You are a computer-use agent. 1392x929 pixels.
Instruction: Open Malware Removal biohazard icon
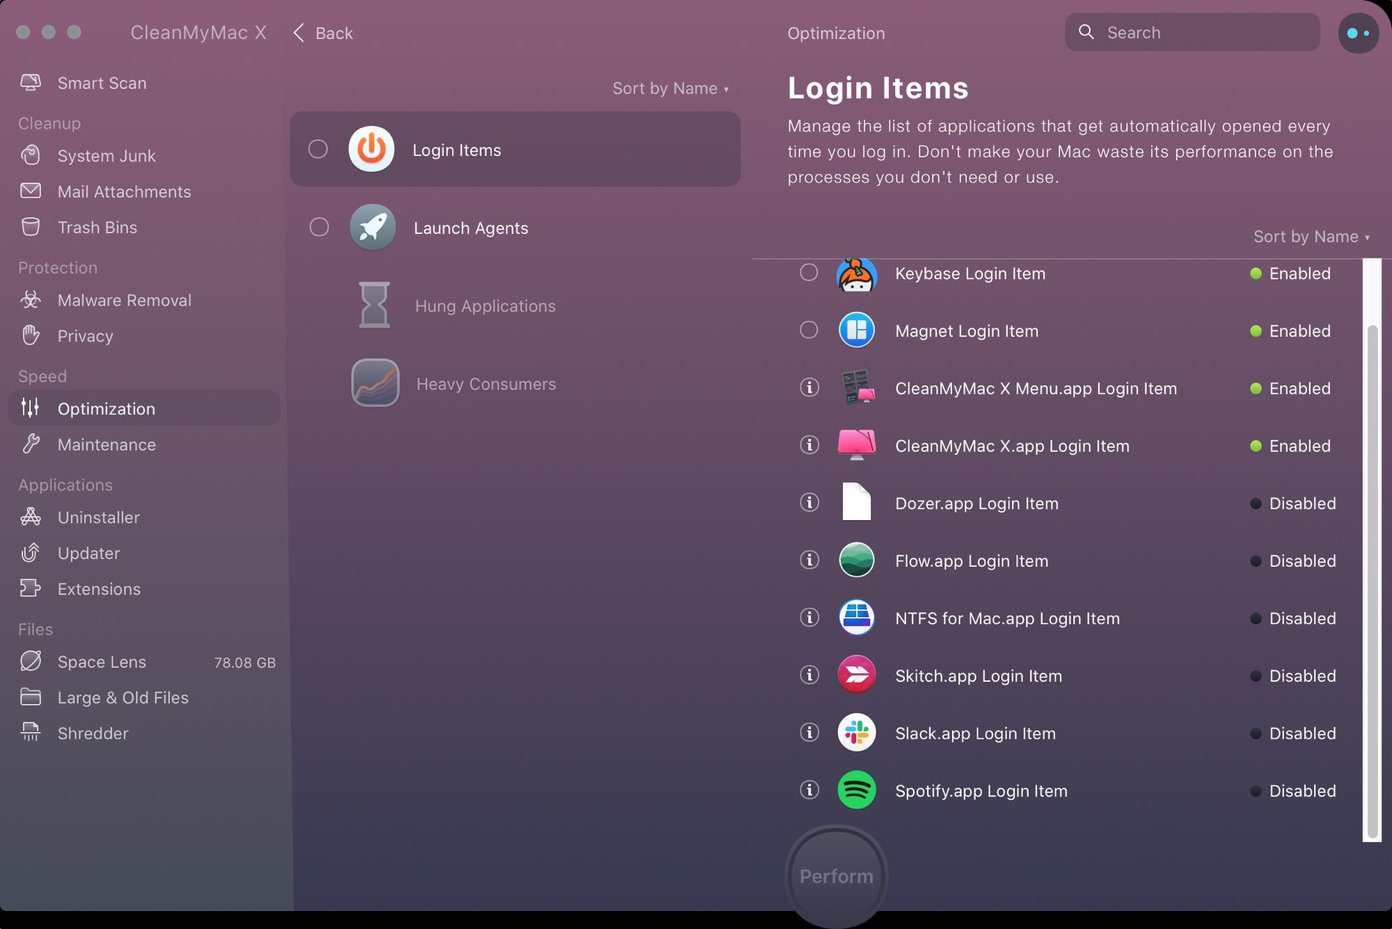(31, 300)
